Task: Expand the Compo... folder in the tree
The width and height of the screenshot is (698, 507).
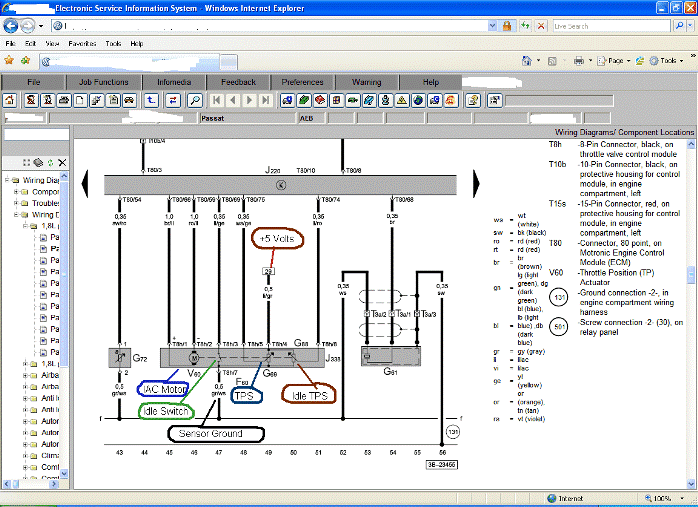Action: pyautogui.click(x=16, y=192)
